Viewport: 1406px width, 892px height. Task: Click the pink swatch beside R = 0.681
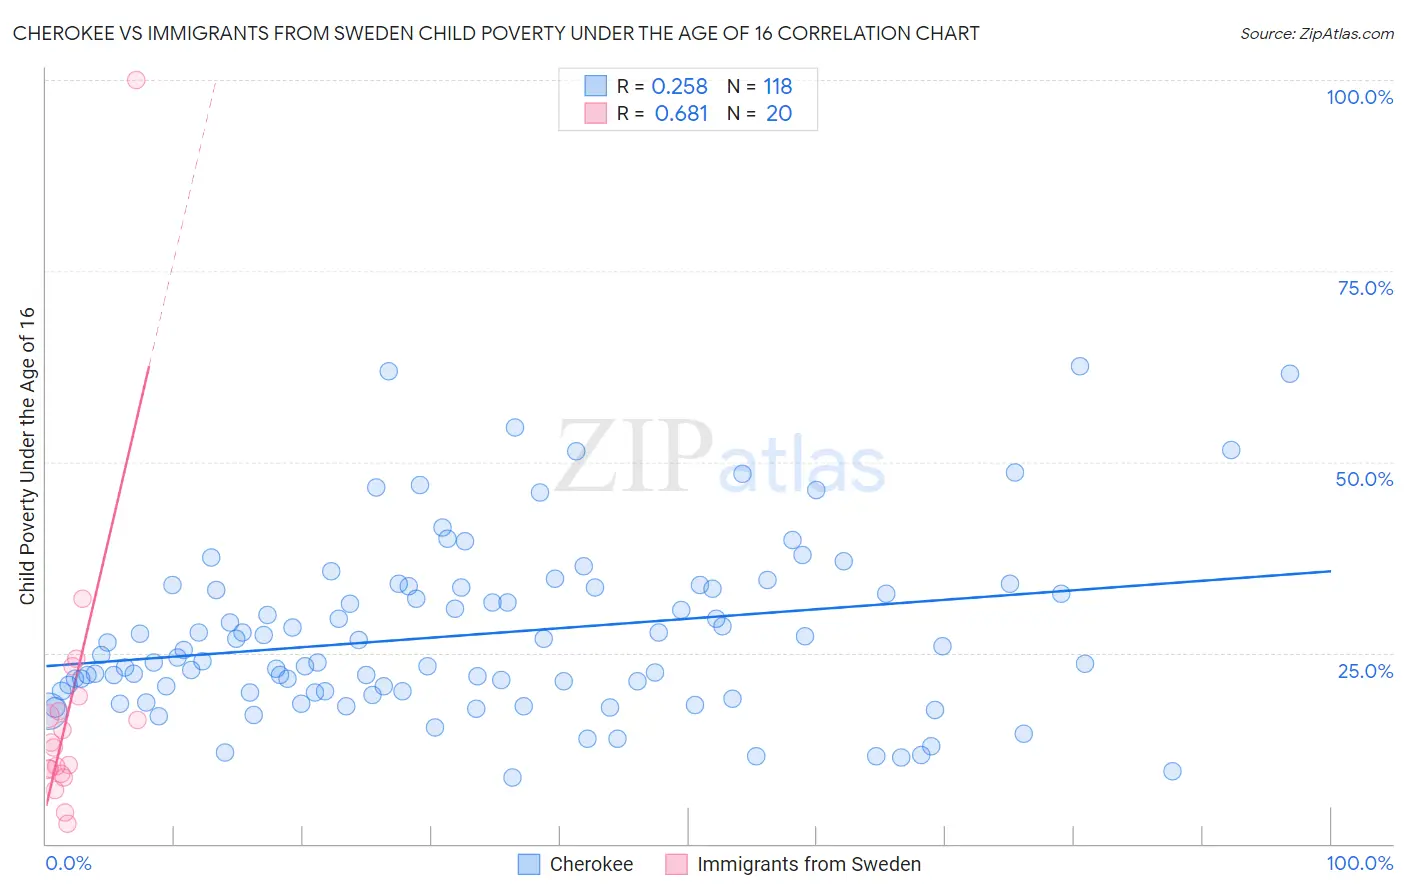[596, 113]
